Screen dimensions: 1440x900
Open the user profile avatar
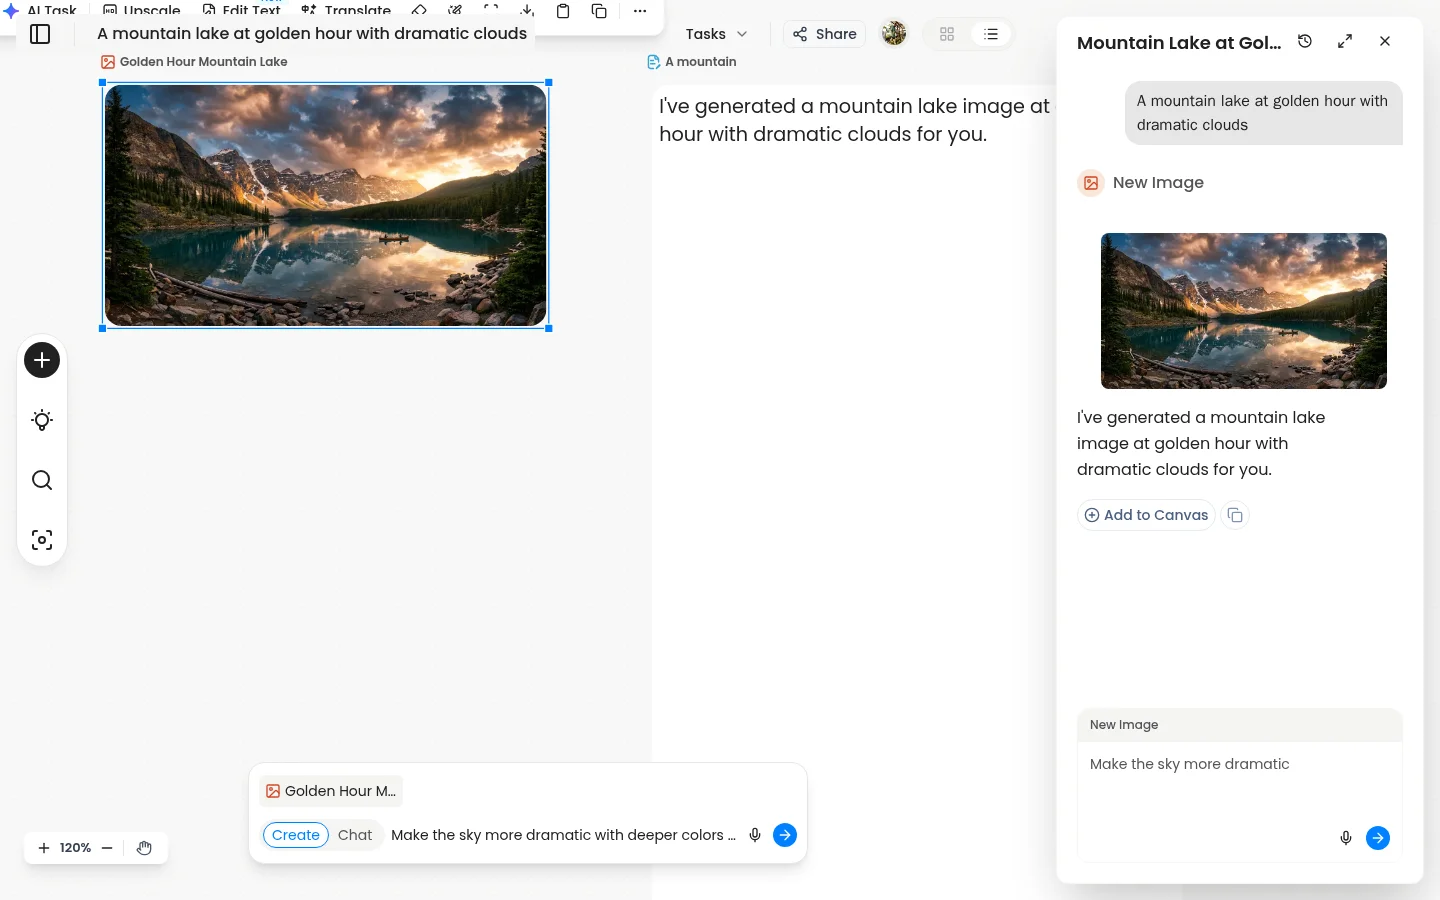pos(893,34)
